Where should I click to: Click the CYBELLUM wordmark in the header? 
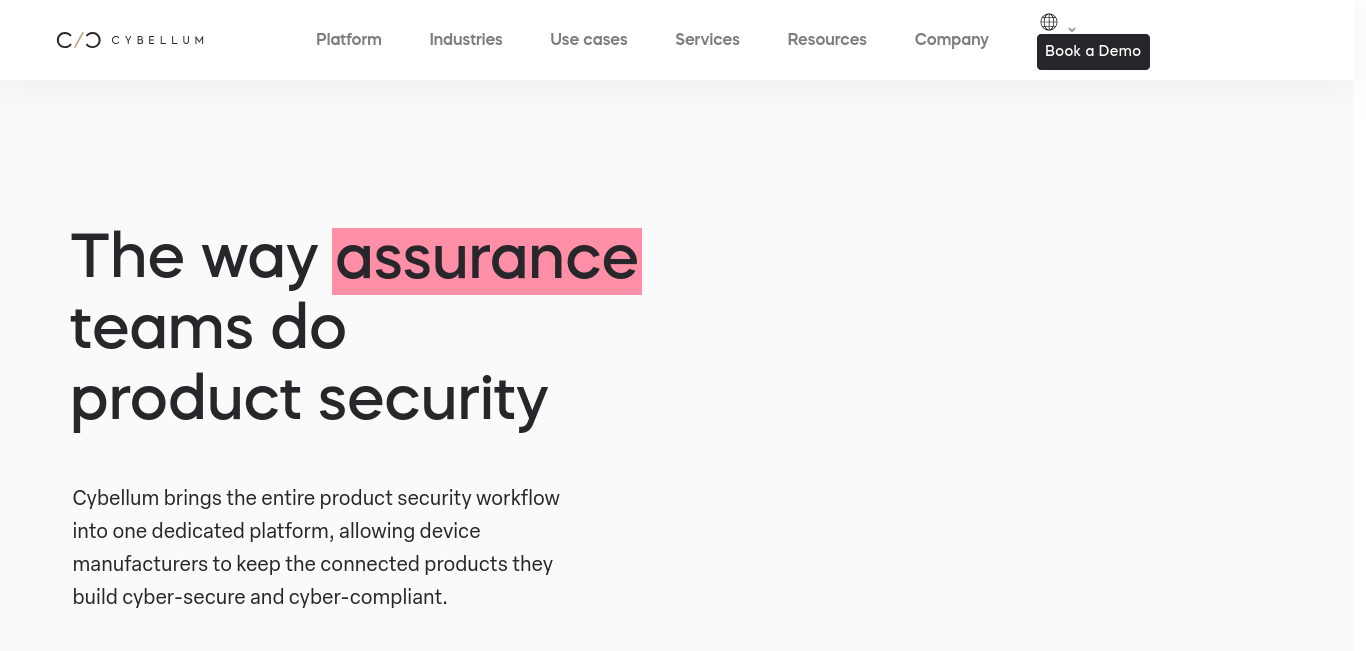[x=158, y=40]
